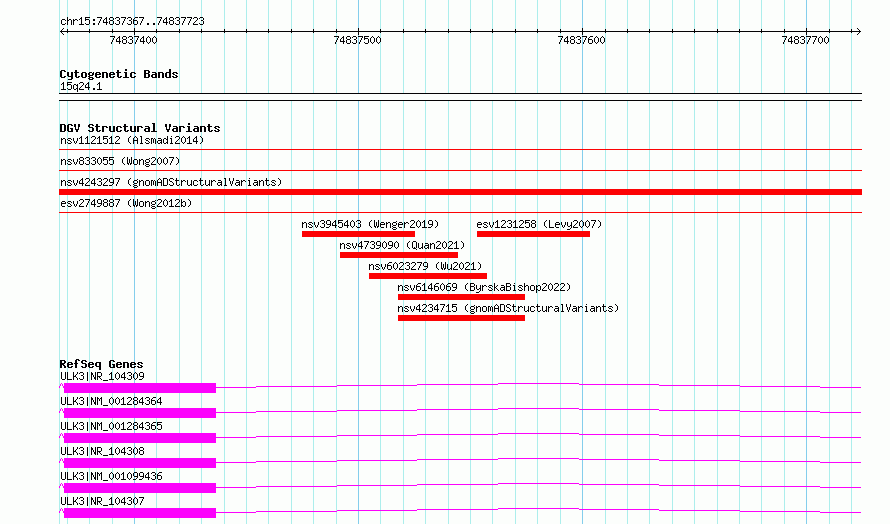Click the 74837400 ruler position label
Screen dimensions: 890x524
click(133, 40)
